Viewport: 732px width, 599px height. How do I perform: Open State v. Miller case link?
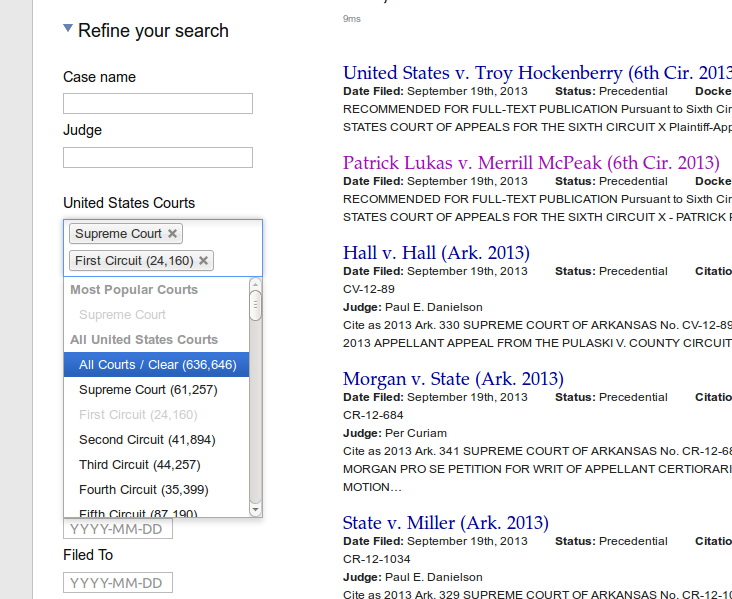(x=445, y=523)
